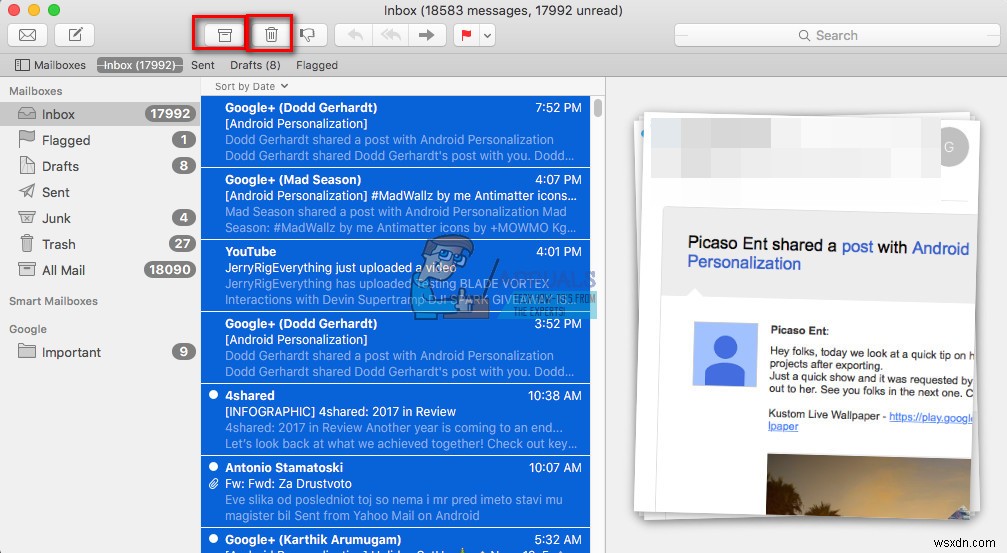1007x553 pixels.
Task: Open 4shared 2017 in Review message
Action: [x=395, y=419]
